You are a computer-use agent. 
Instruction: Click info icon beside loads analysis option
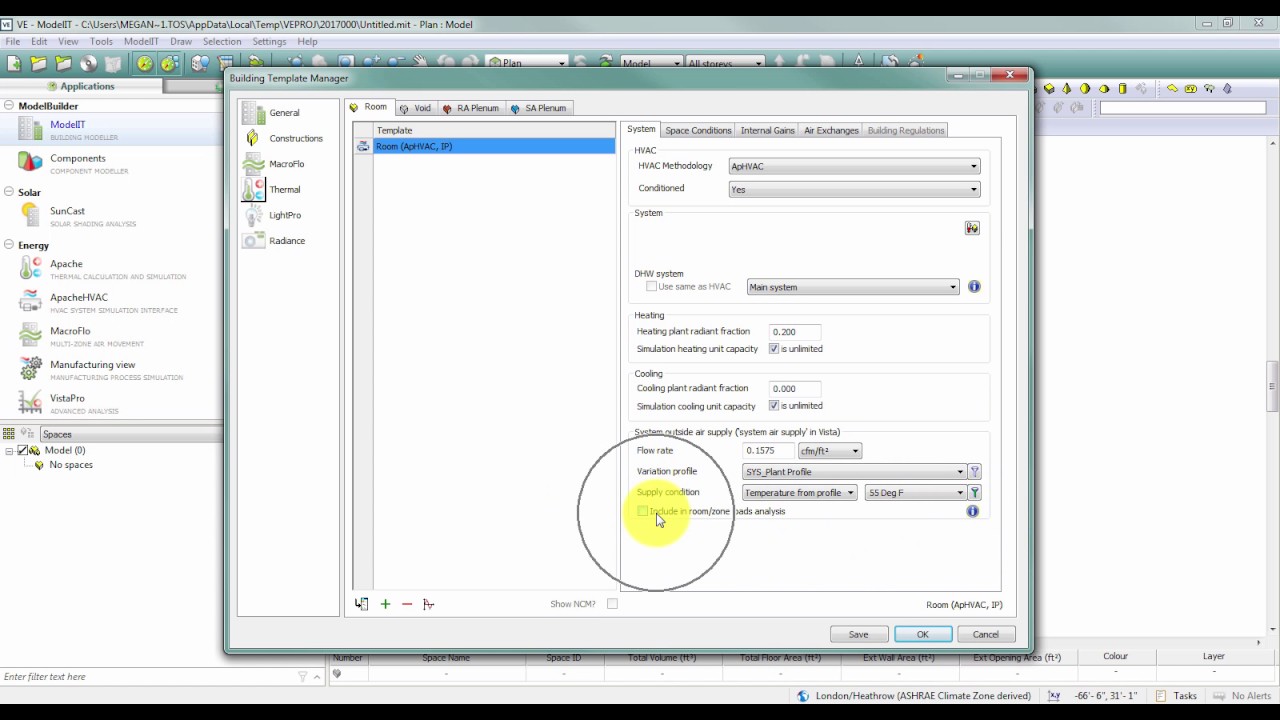[972, 511]
